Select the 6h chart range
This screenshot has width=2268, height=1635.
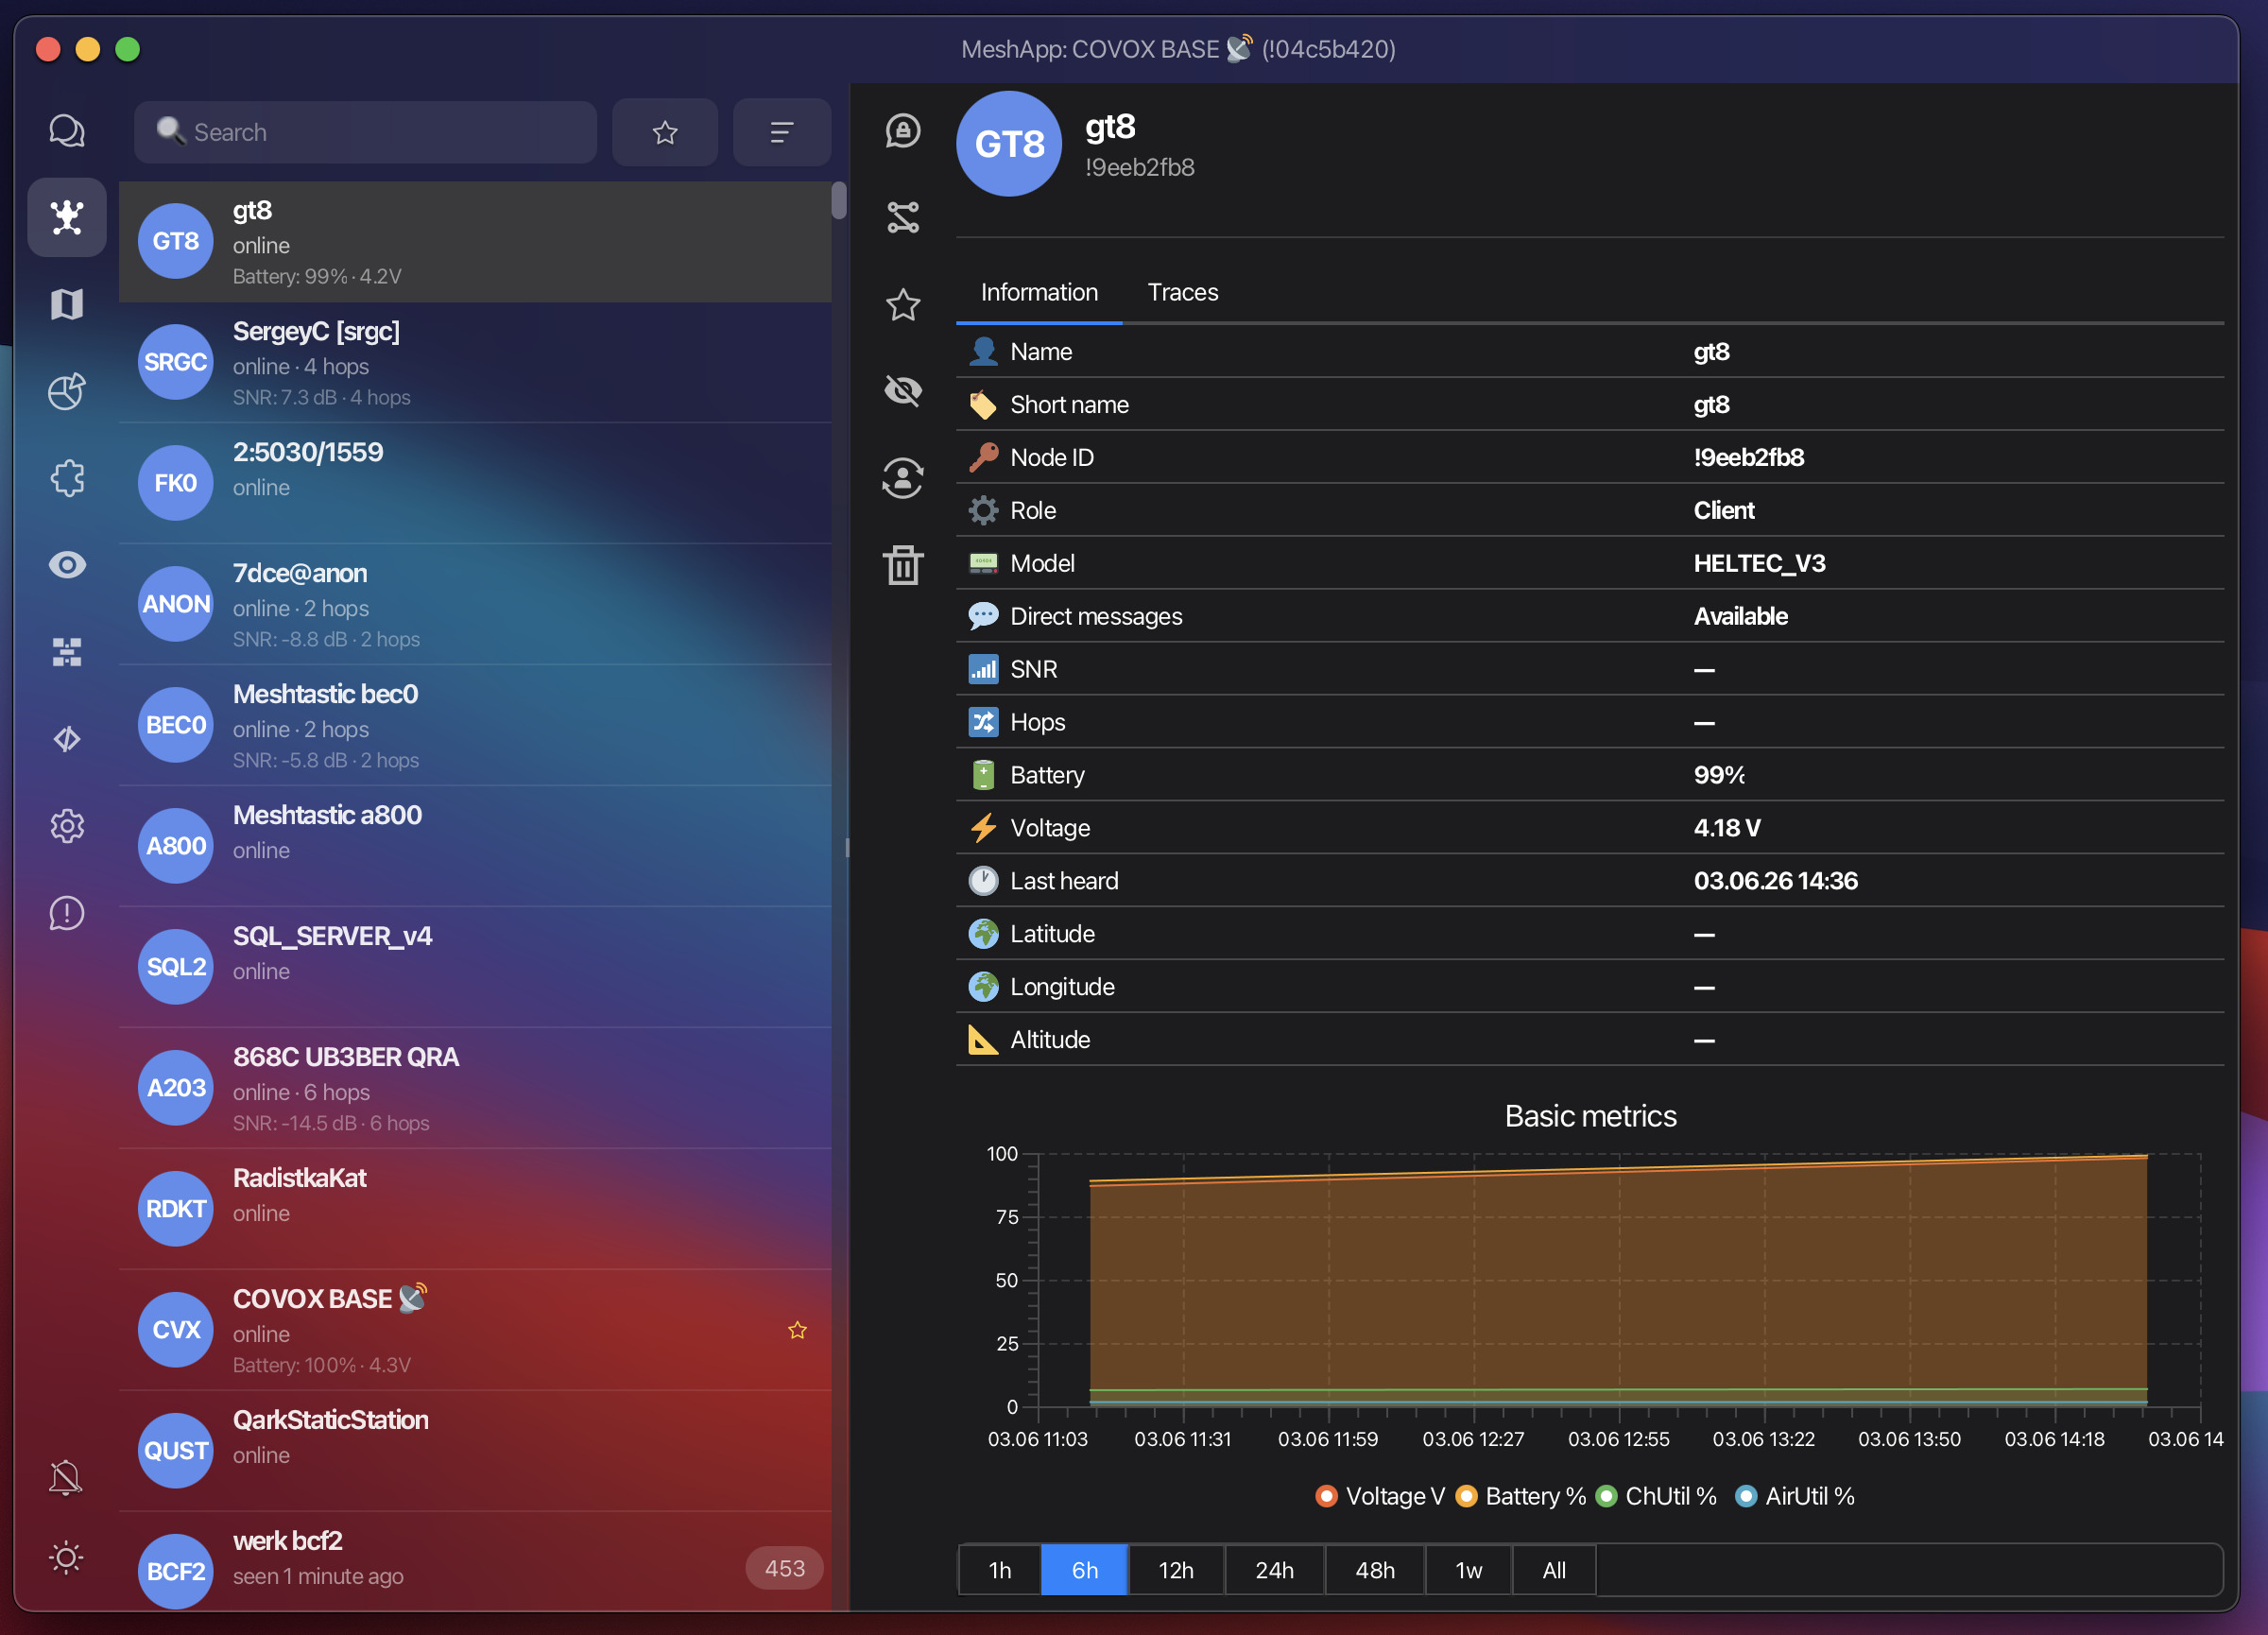tap(1085, 1570)
